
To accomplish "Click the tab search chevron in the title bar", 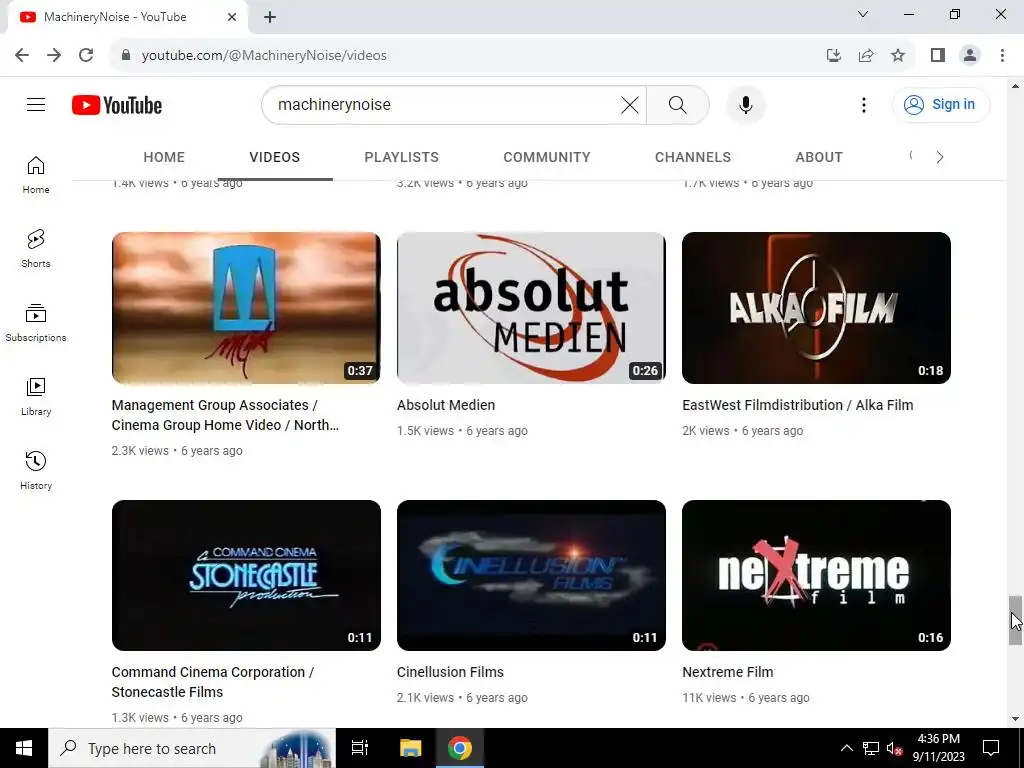I will pyautogui.click(x=863, y=14).
